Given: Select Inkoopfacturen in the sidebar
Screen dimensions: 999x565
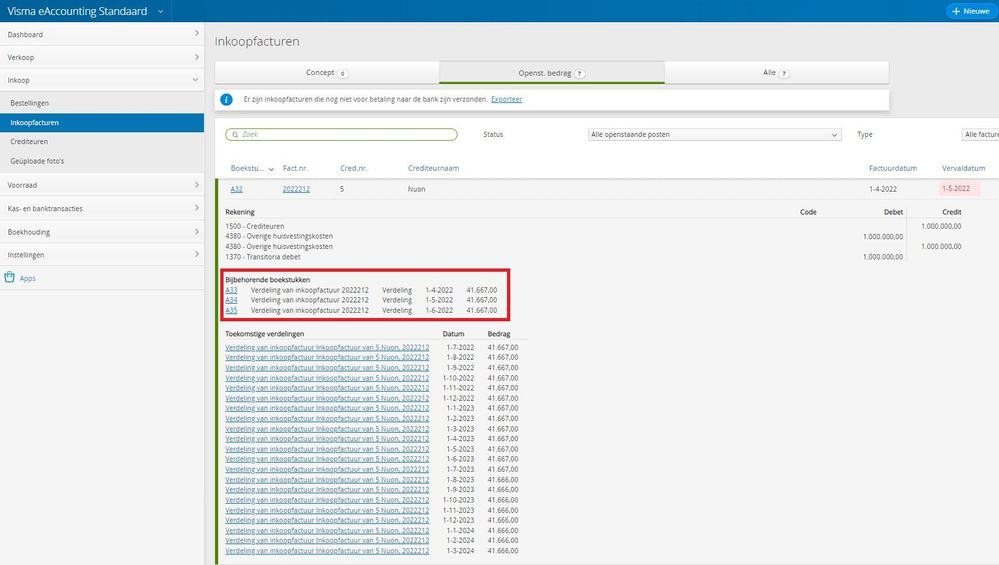Looking at the screenshot, I should coord(102,122).
